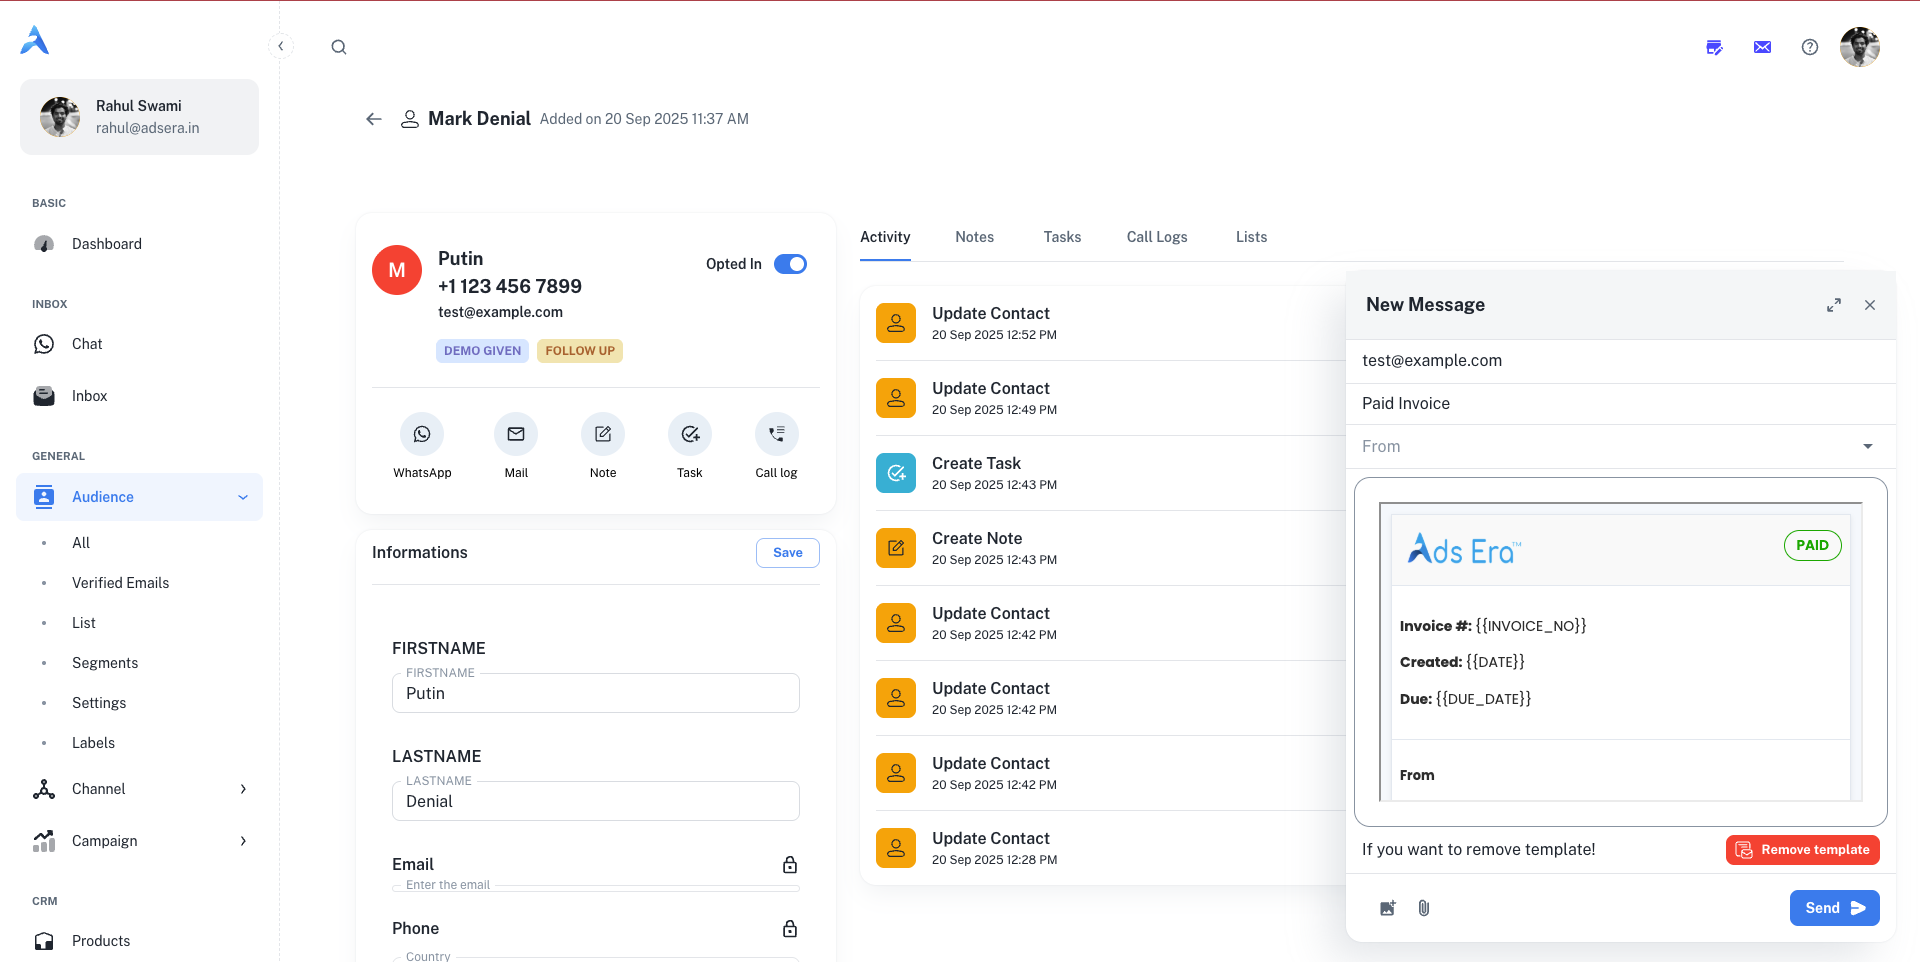
Task: Open the Mail action icon
Action: tap(516, 434)
